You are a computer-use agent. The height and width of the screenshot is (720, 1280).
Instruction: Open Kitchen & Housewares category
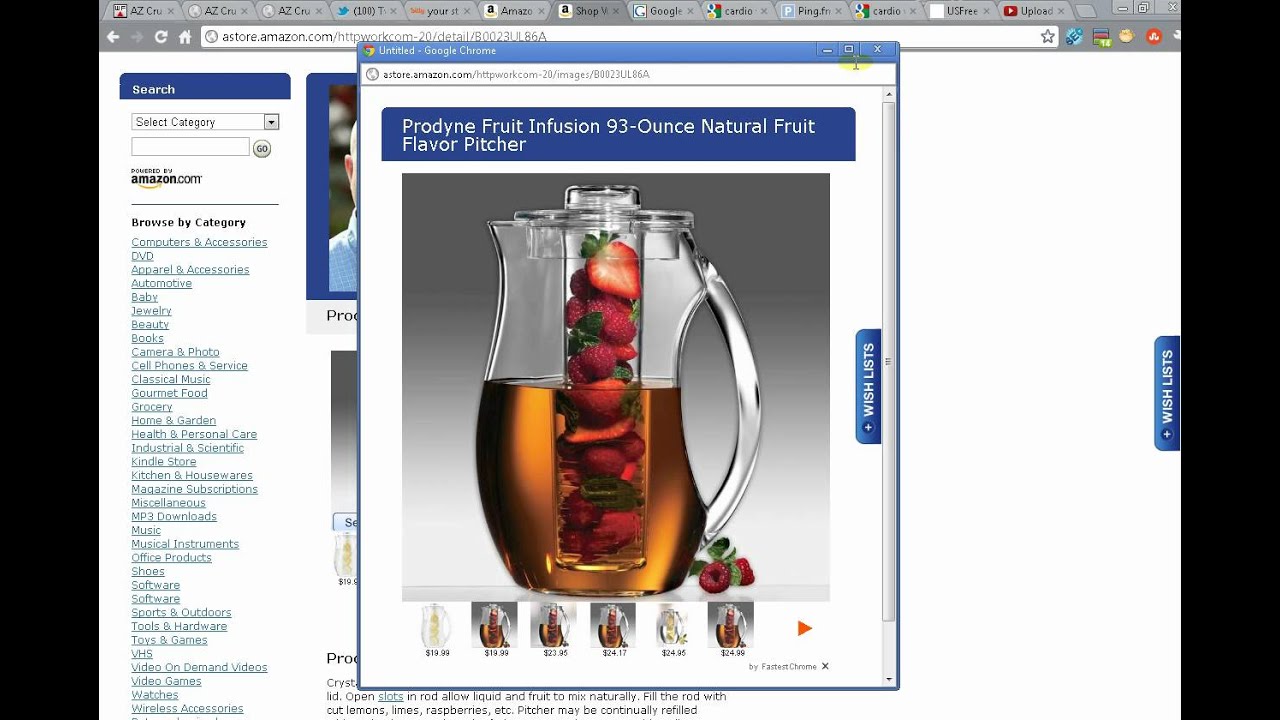click(x=192, y=475)
